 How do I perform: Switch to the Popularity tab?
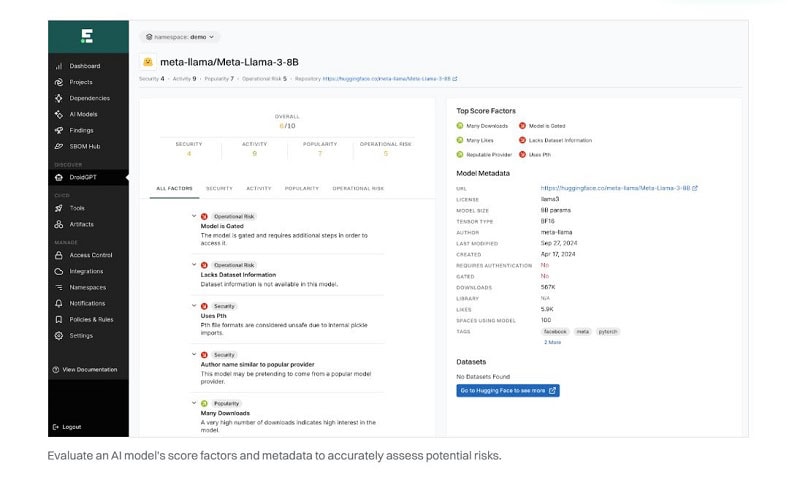(x=302, y=188)
